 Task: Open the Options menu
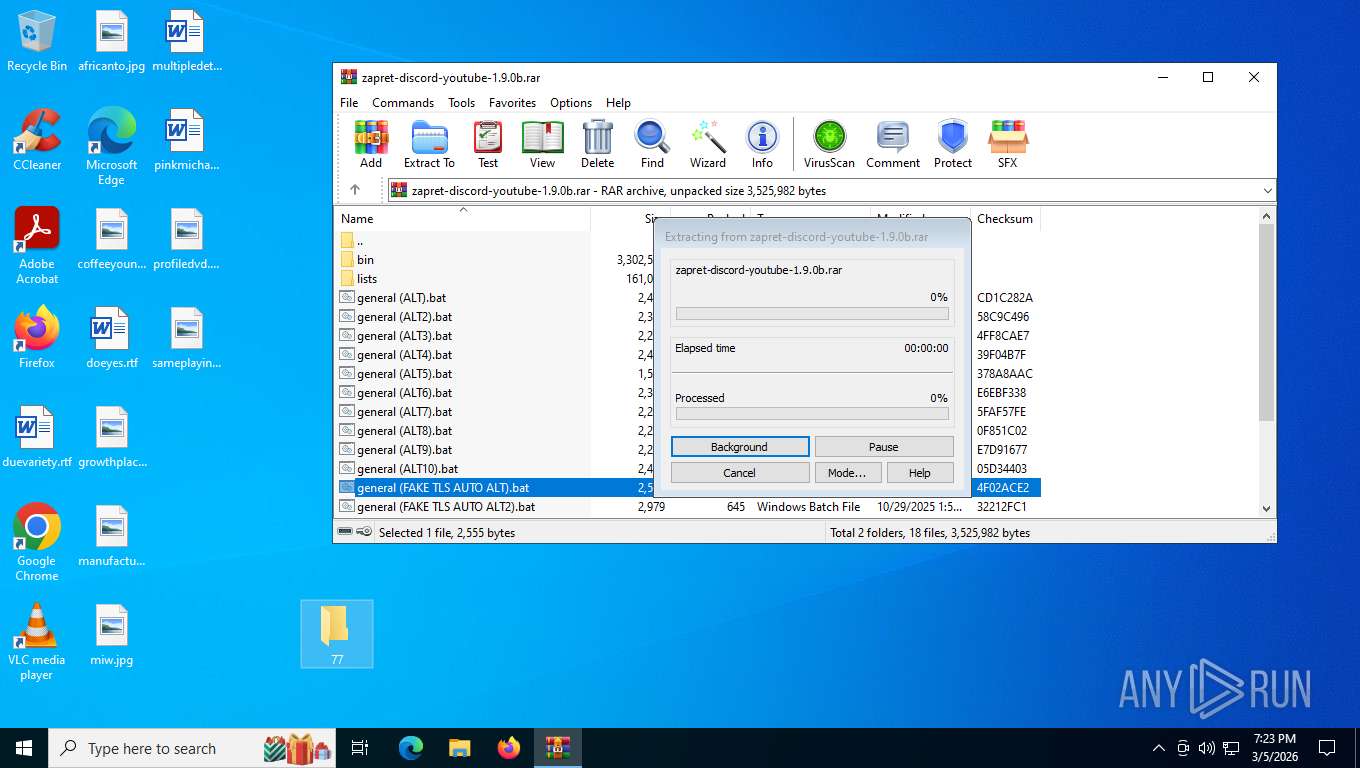[571, 102]
